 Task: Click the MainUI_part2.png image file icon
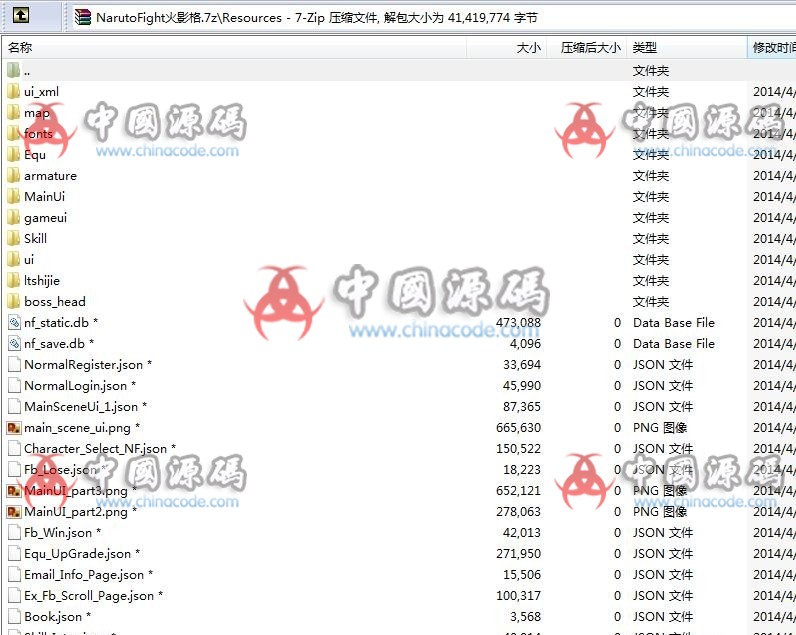coord(13,512)
